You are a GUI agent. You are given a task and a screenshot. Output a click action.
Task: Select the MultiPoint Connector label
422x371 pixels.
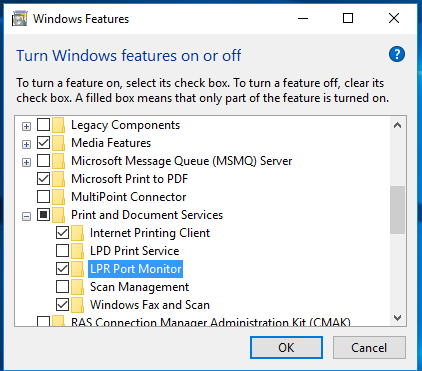pos(129,197)
